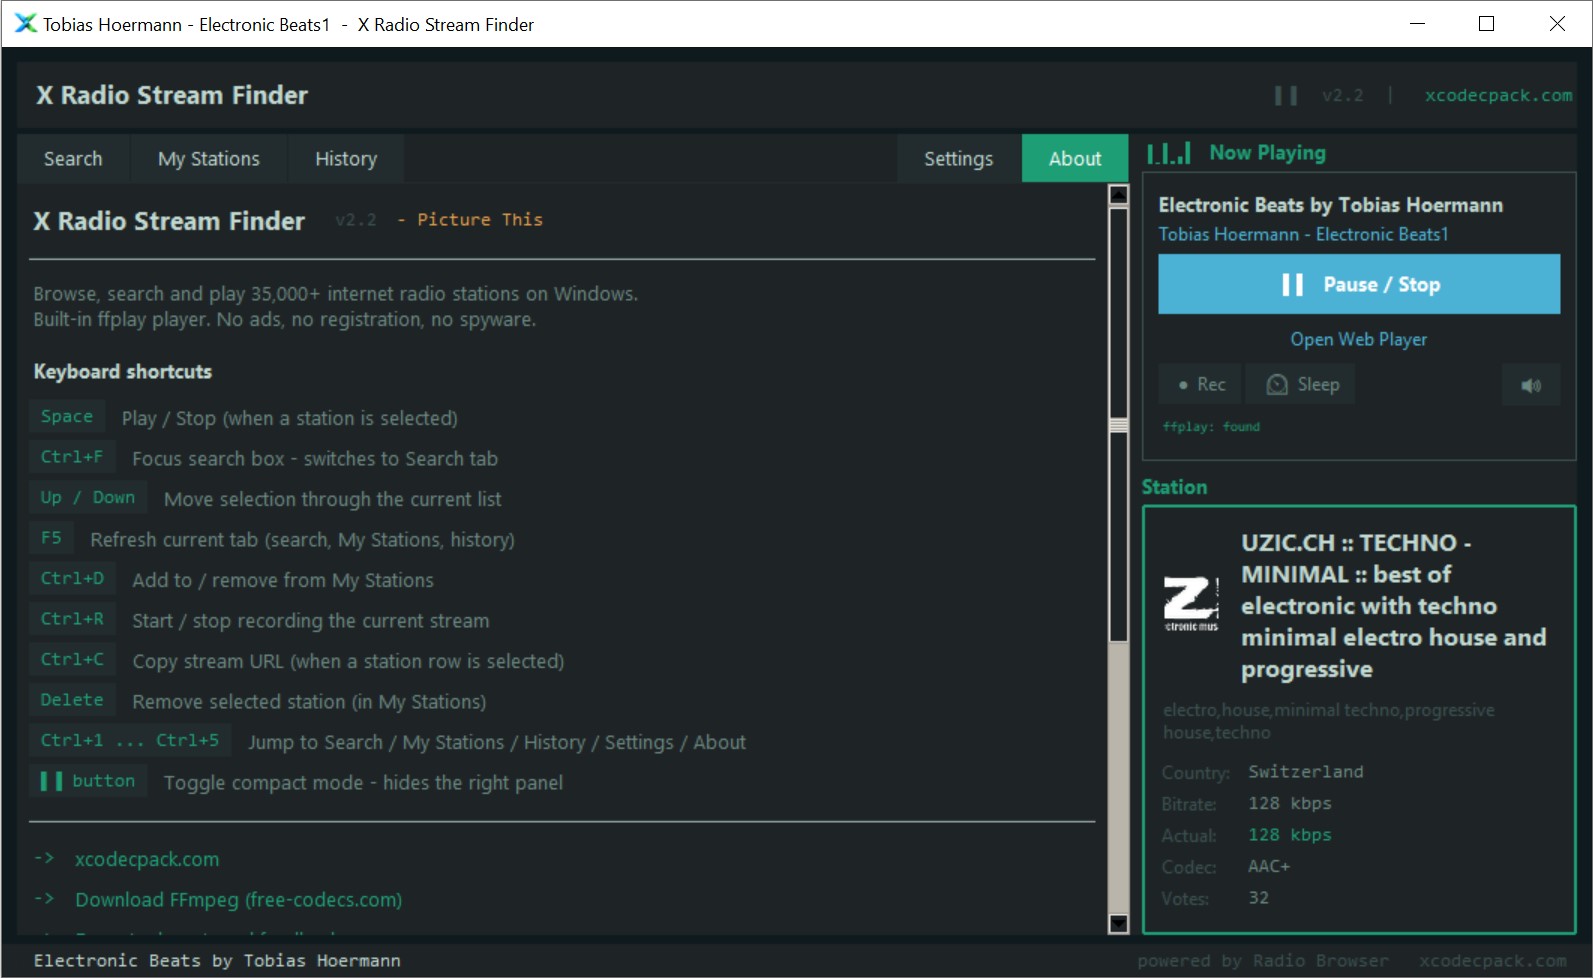Mute audio with the speaker icon
The image size is (1593, 978).
pyautogui.click(x=1531, y=385)
